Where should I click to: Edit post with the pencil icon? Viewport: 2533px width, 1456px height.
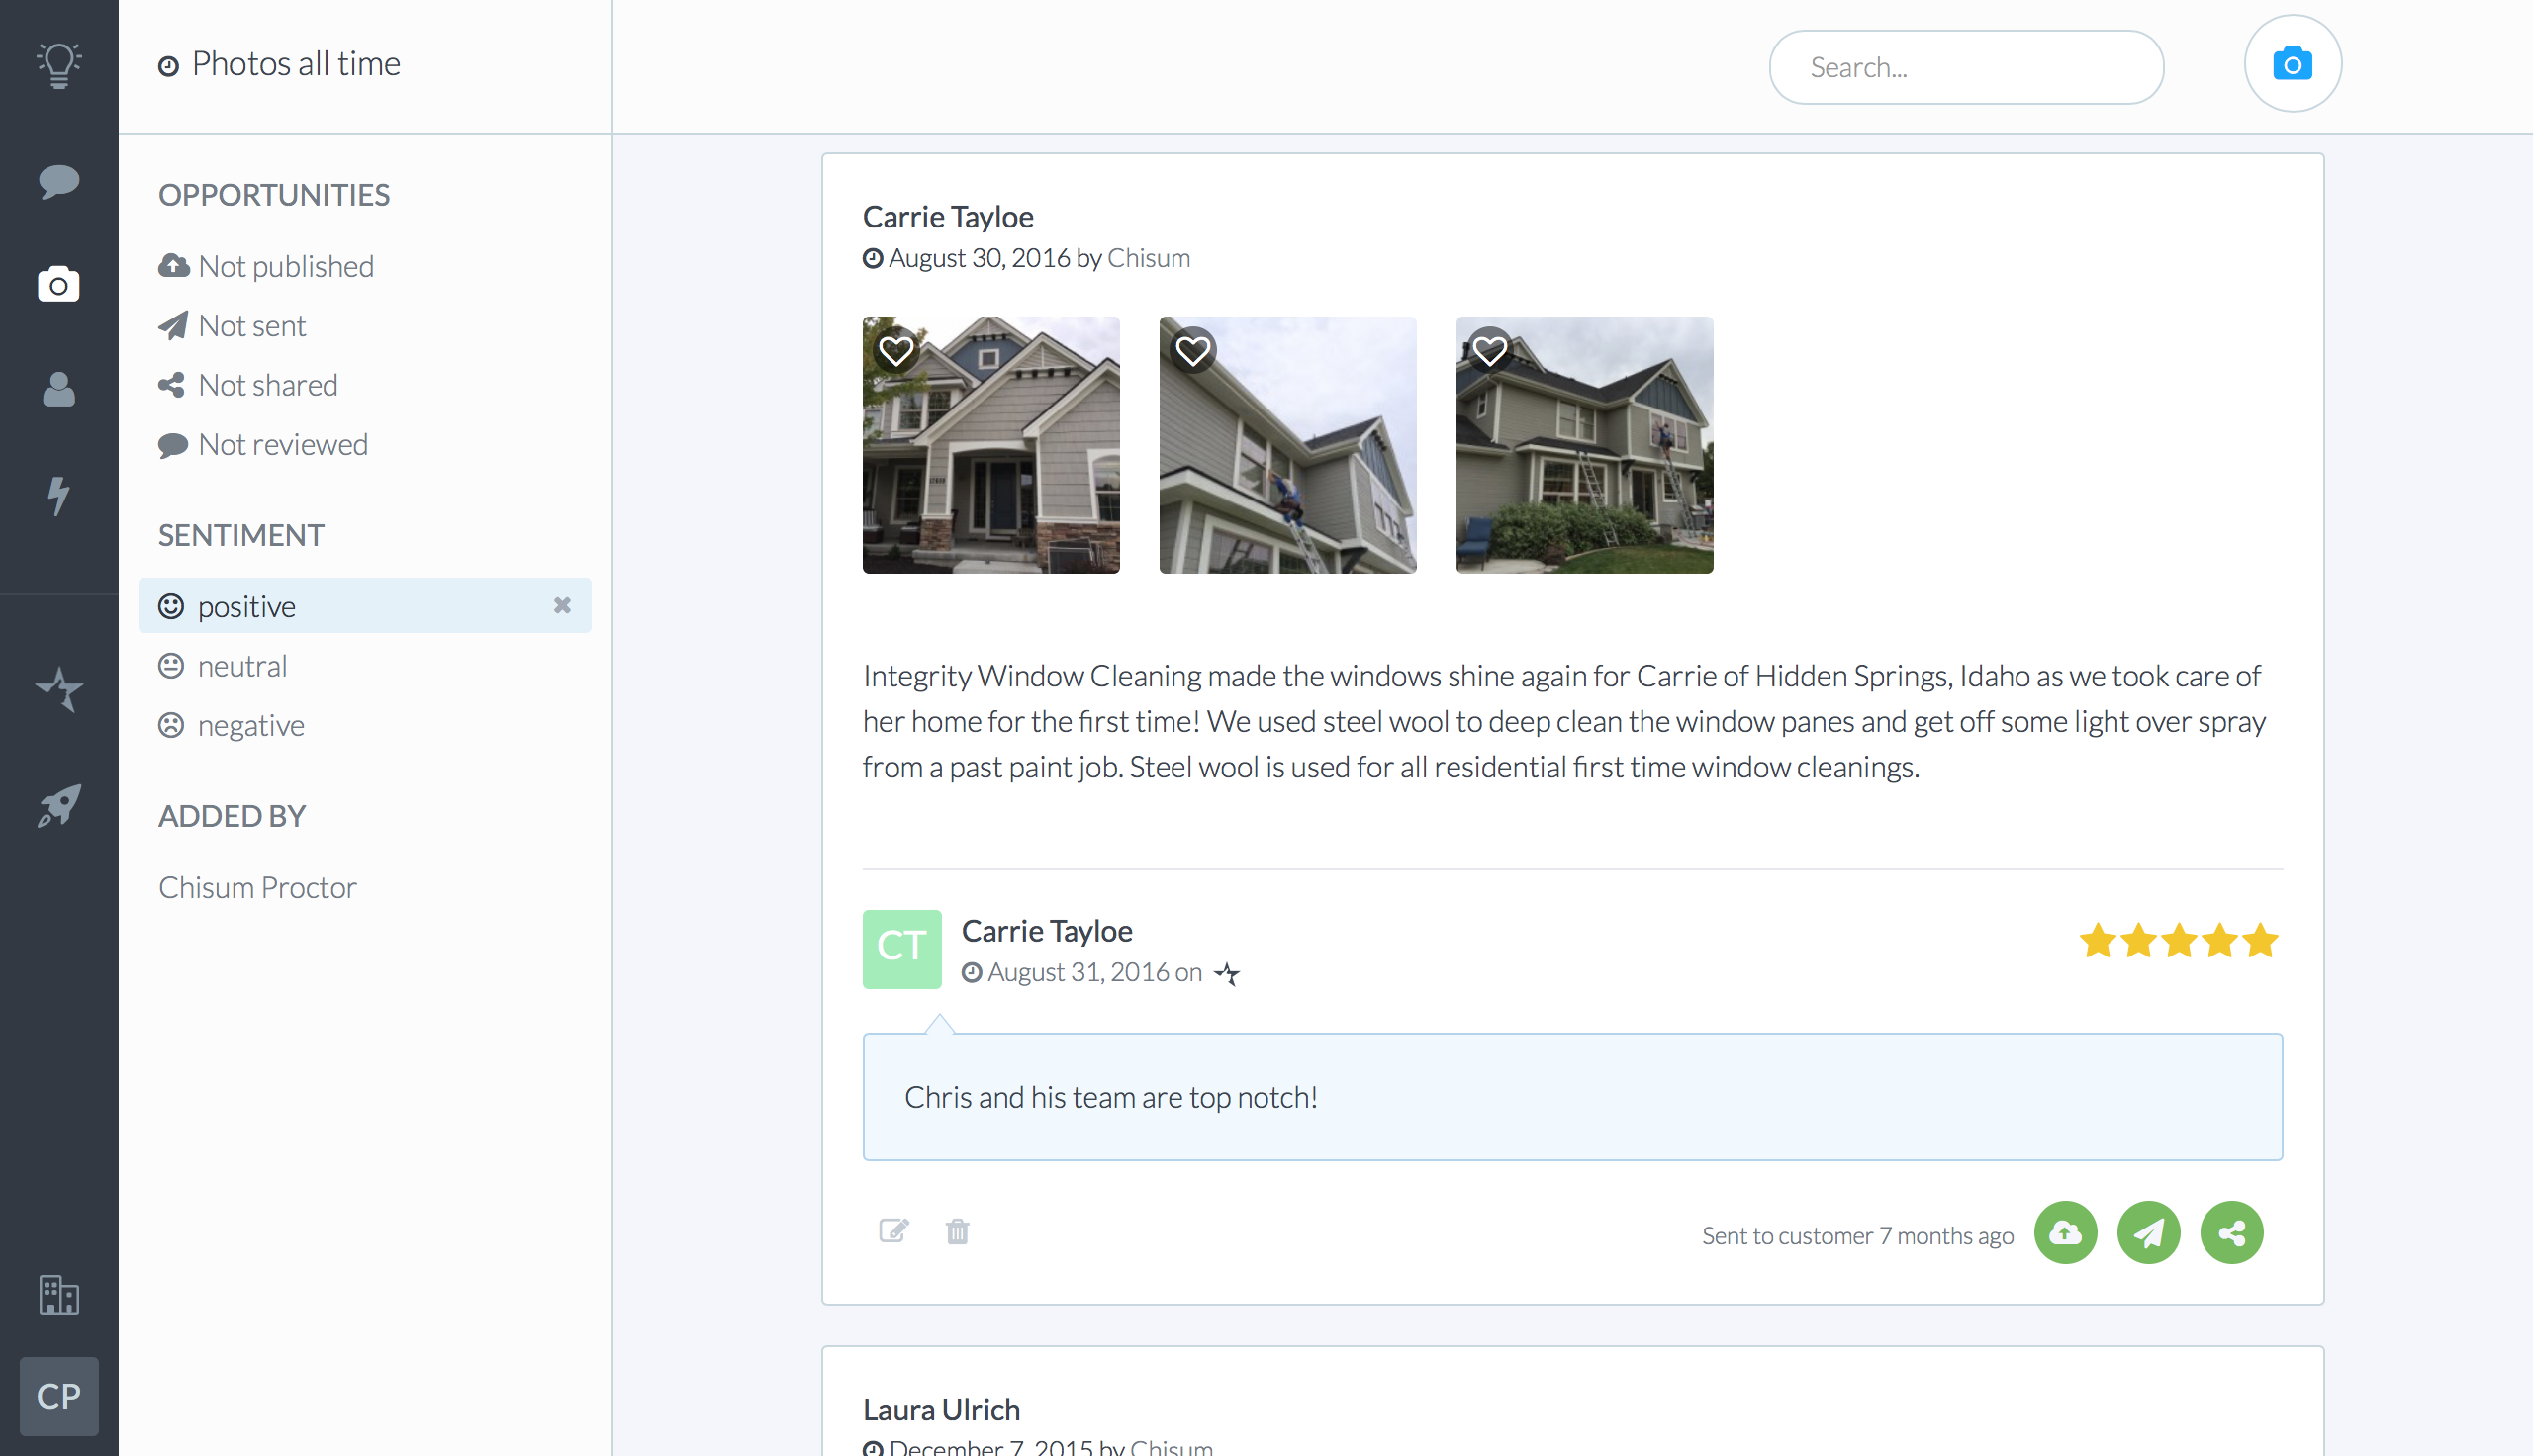click(x=893, y=1231)
